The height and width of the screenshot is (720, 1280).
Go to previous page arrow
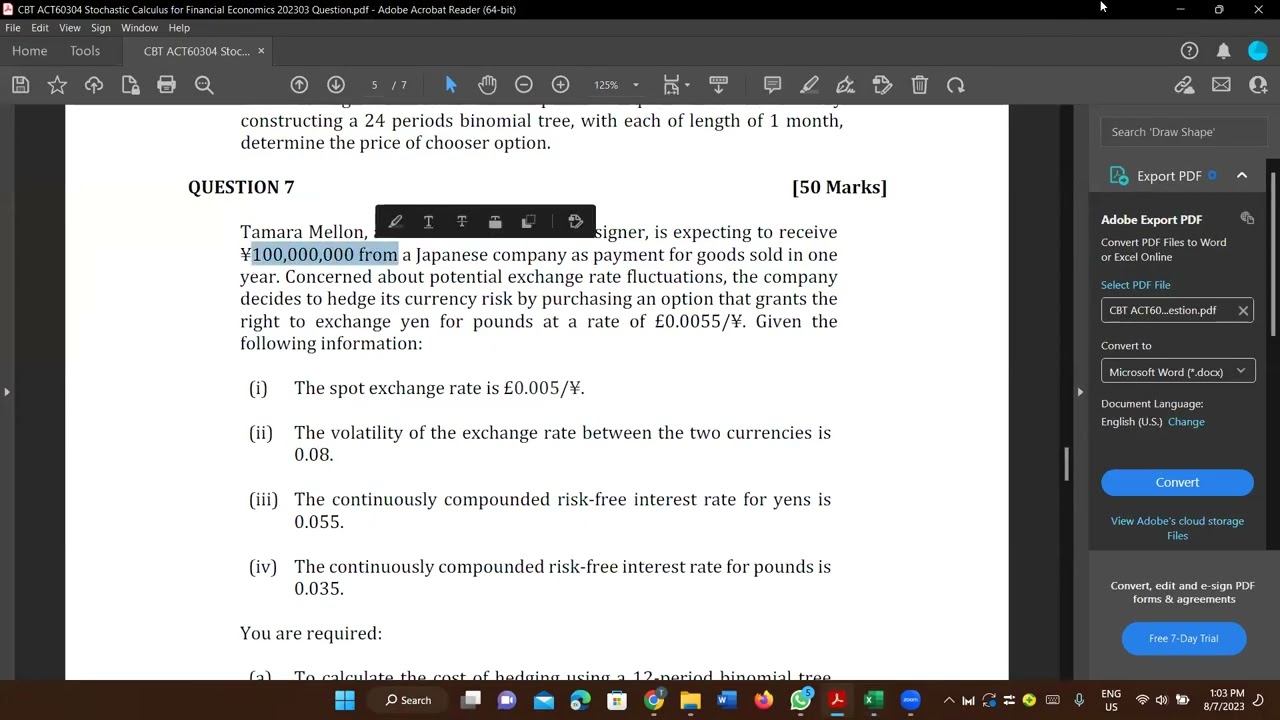tap(299, 85)
